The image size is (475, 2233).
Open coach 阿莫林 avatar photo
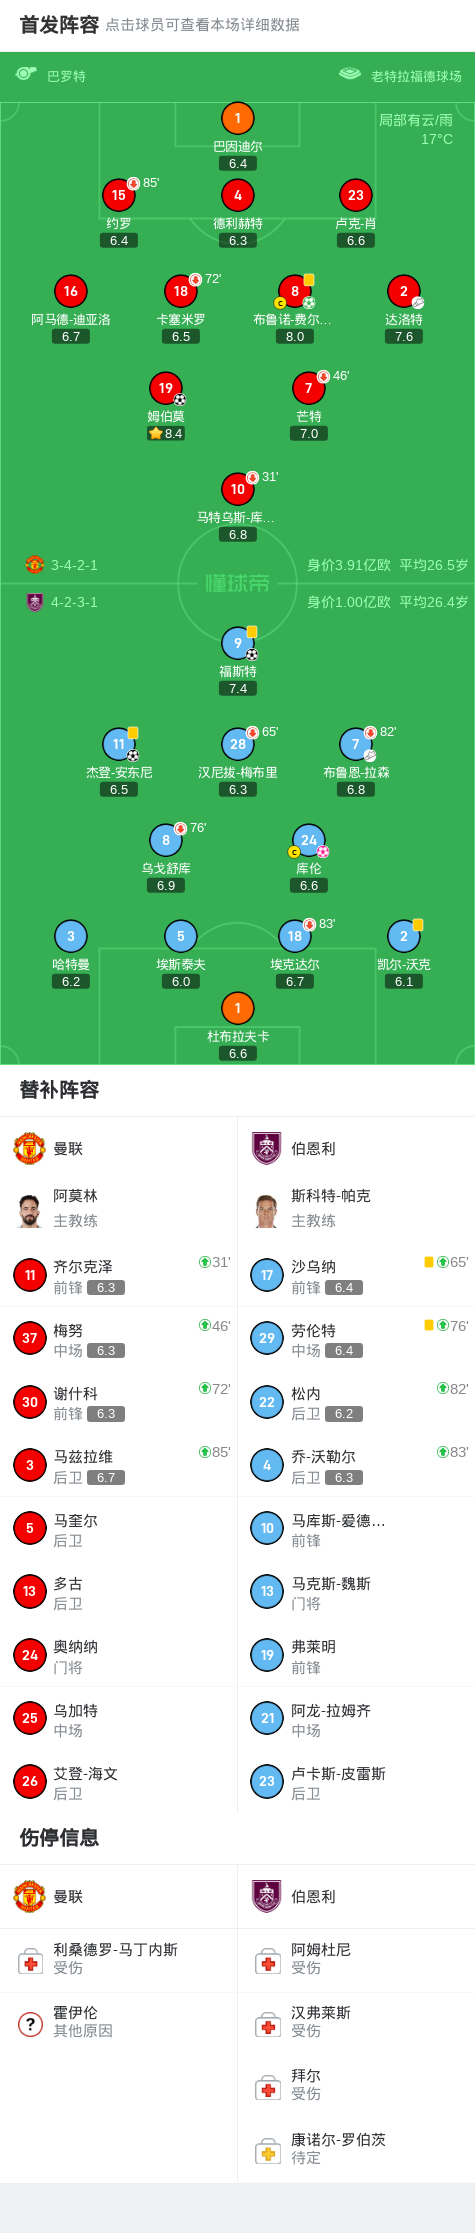tap(29, 1210)
